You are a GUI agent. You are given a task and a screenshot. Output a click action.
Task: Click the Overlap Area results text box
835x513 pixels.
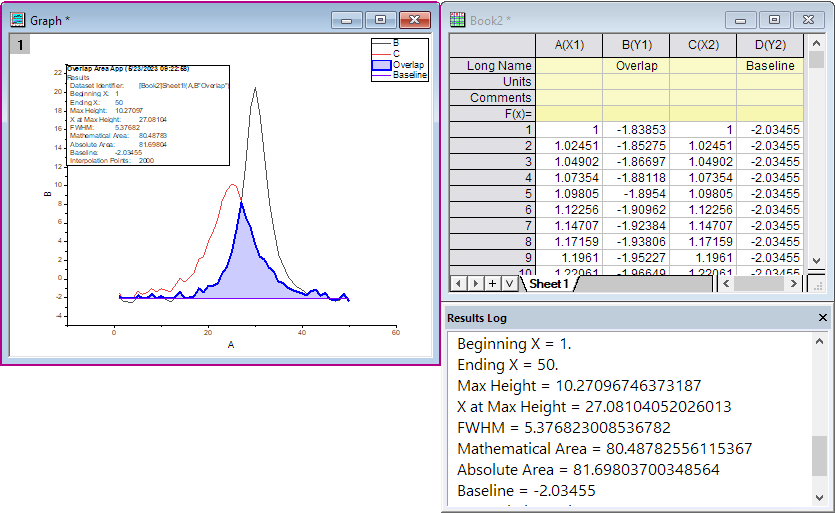coord(148,115)
